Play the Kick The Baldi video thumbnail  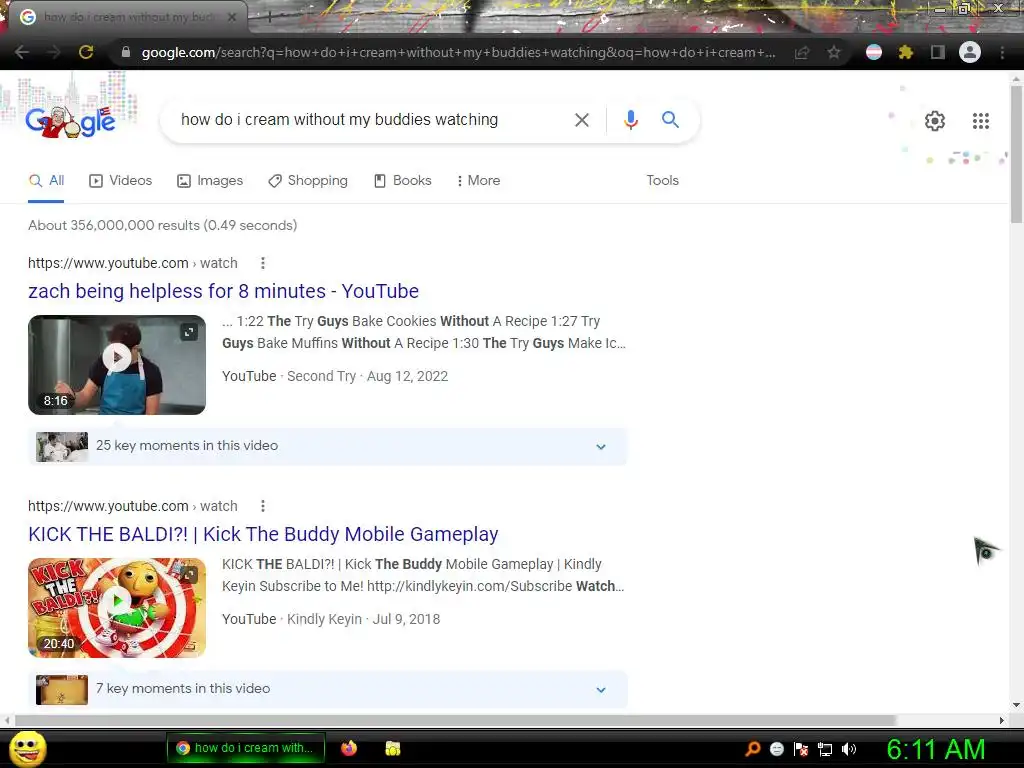(x=117, y=601)
